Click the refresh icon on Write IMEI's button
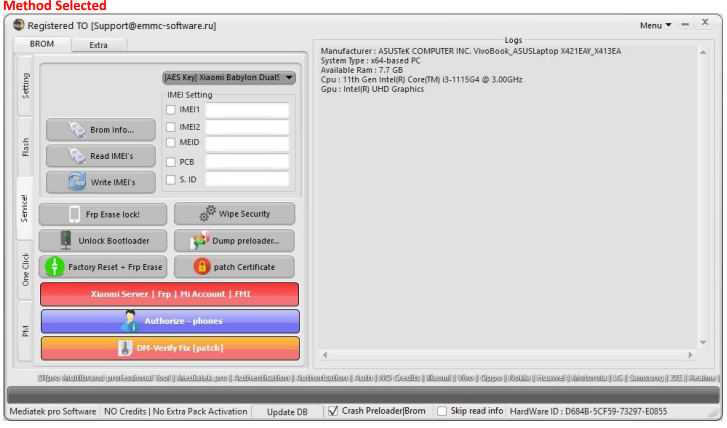The image size is (727, 428). (77, 182)
